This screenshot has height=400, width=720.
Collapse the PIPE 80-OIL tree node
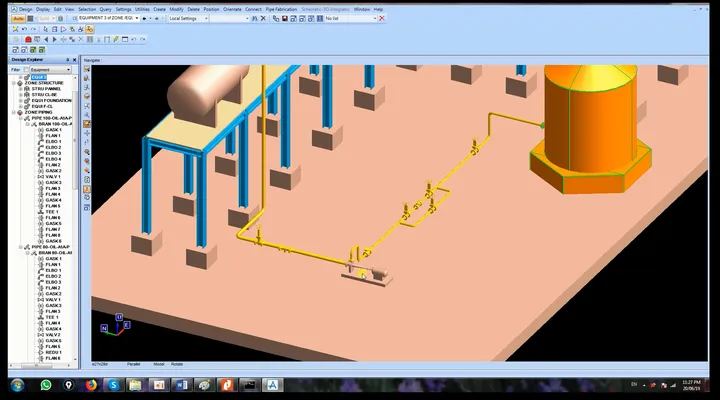pos(21,247)
